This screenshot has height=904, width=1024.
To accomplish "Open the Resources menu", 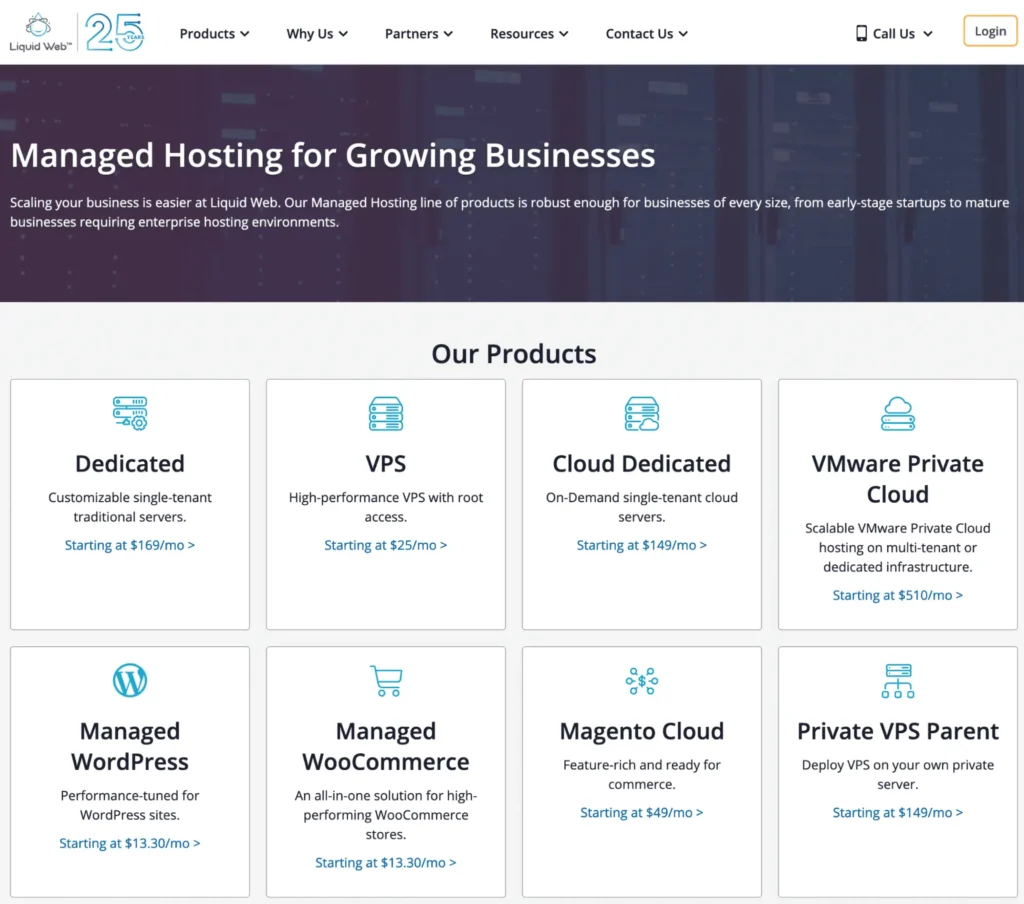I will (x=529, y=34).
